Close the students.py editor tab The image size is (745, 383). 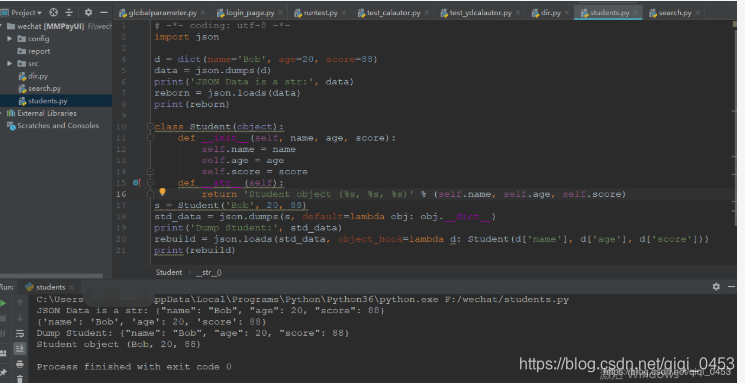pos(635,13)
